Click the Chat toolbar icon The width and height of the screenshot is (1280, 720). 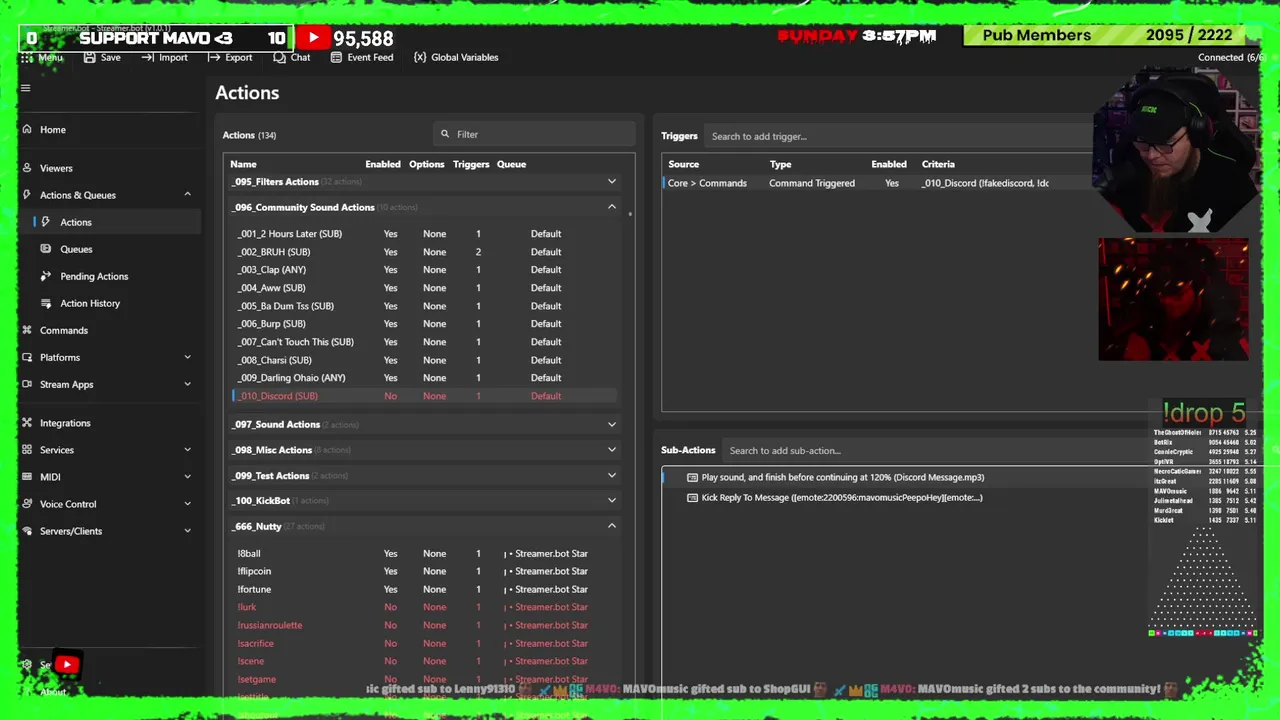pyautogui.click(x=279, y=57)
